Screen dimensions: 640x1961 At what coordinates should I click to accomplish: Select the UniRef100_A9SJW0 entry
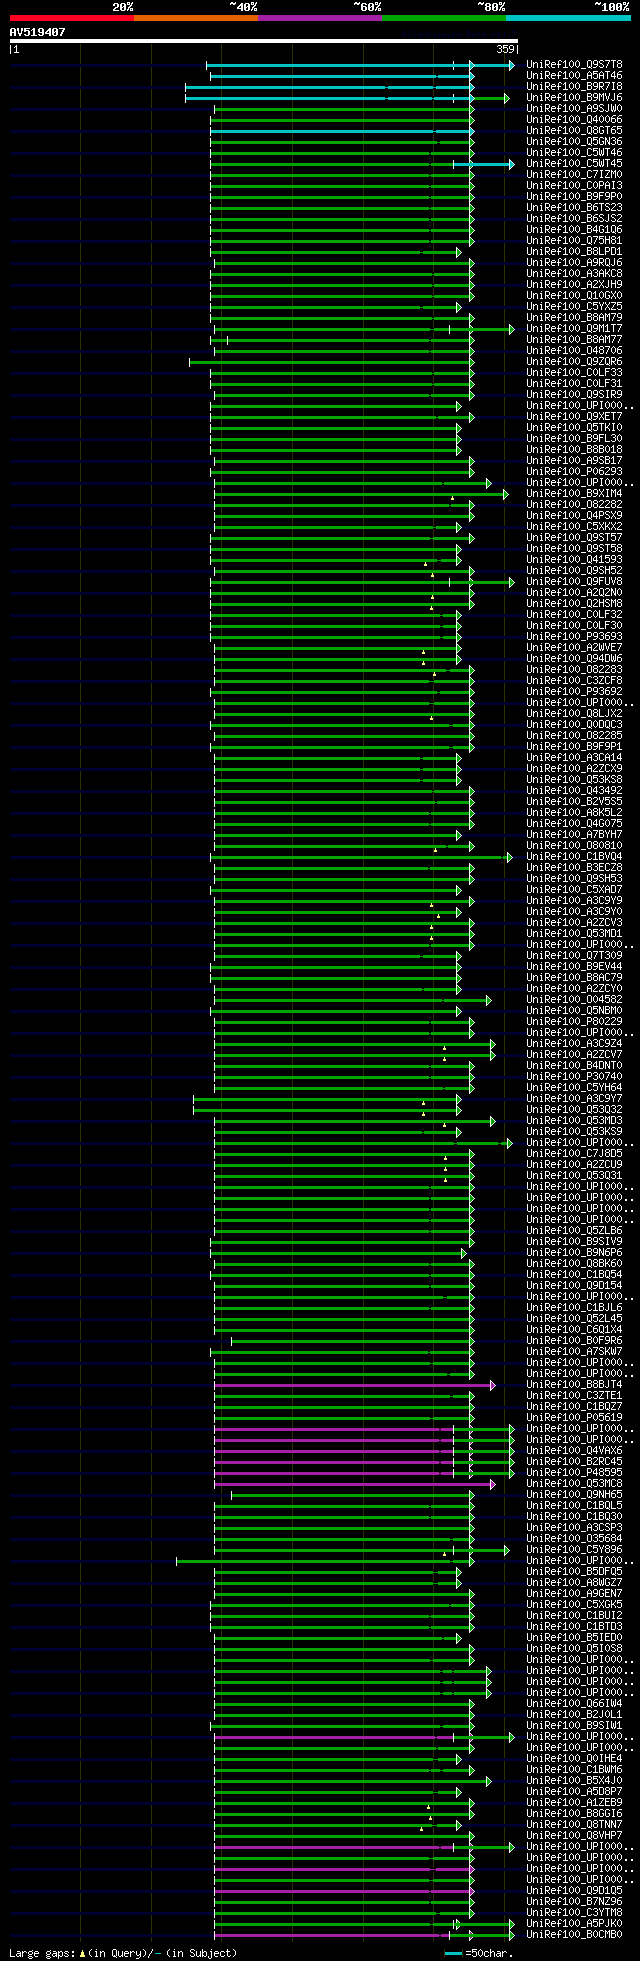[574, 109]
